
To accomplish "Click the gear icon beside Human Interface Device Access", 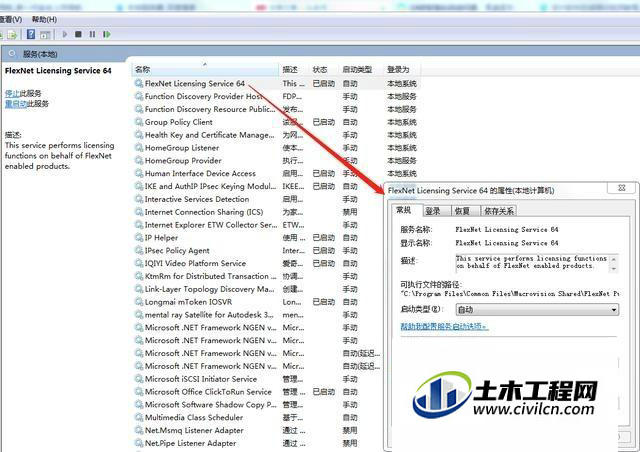I will click(x=139, y=174).
